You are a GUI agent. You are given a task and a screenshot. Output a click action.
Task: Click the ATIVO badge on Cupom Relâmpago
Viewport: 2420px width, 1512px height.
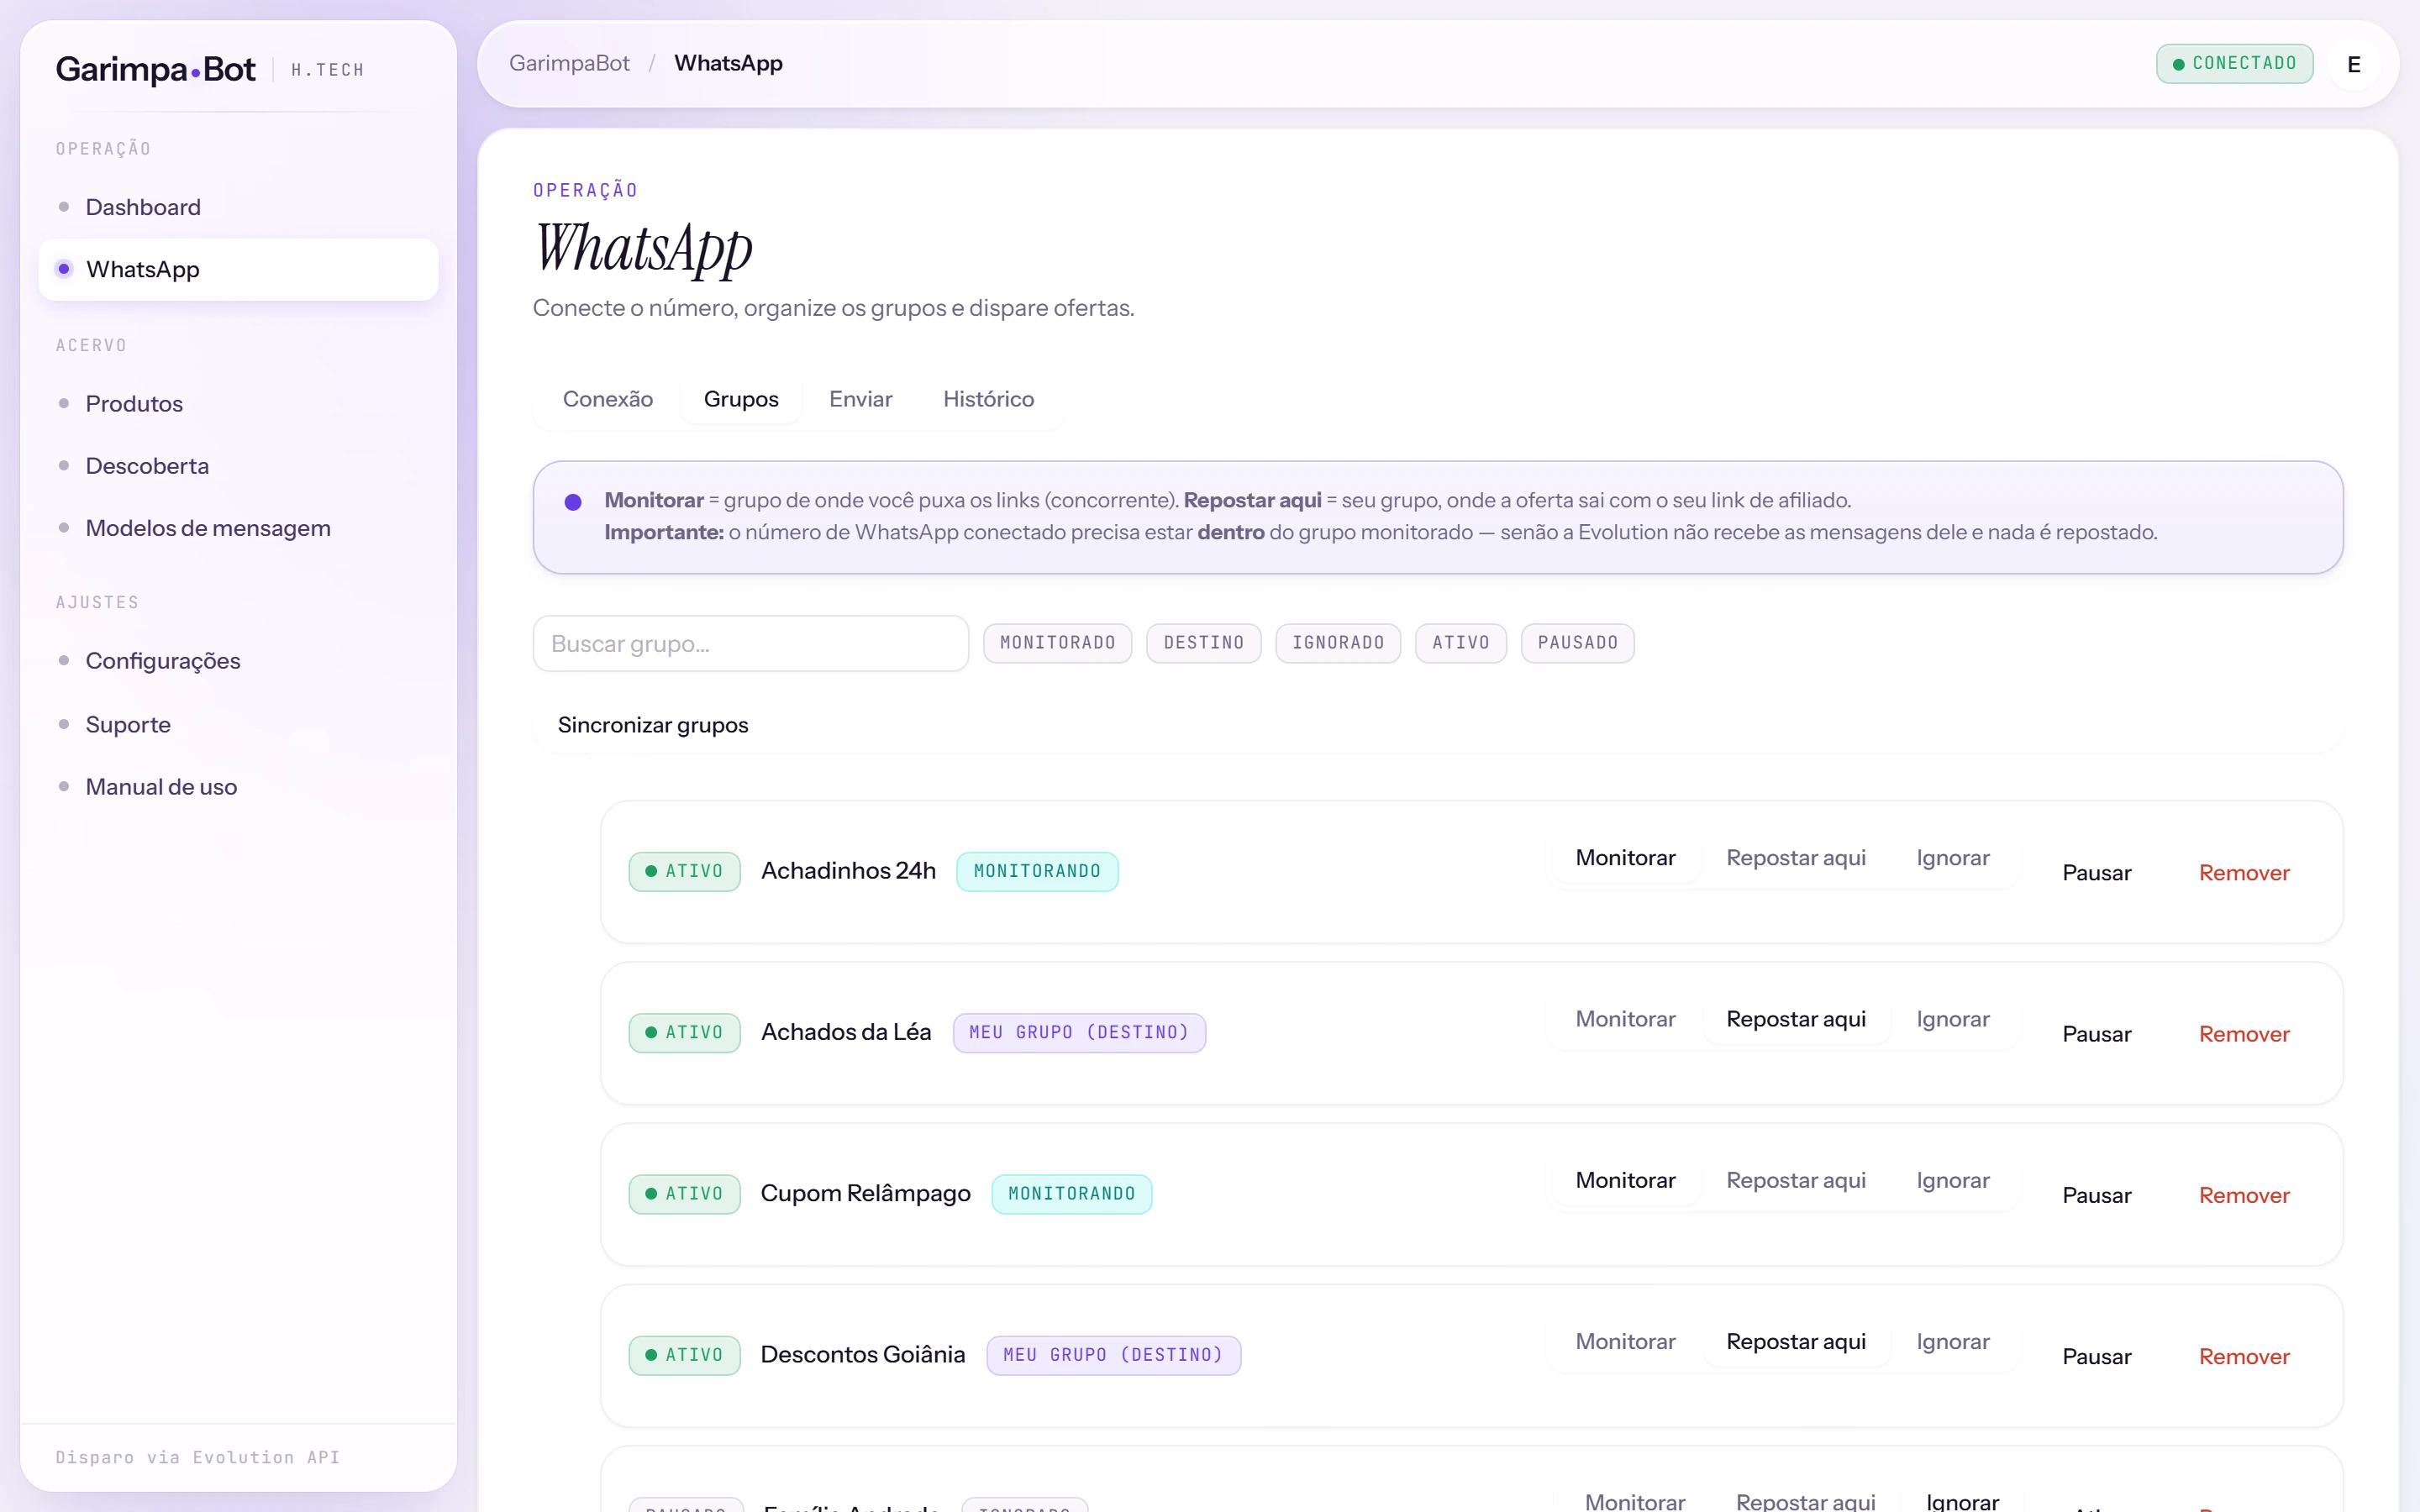coord(684,1193)
